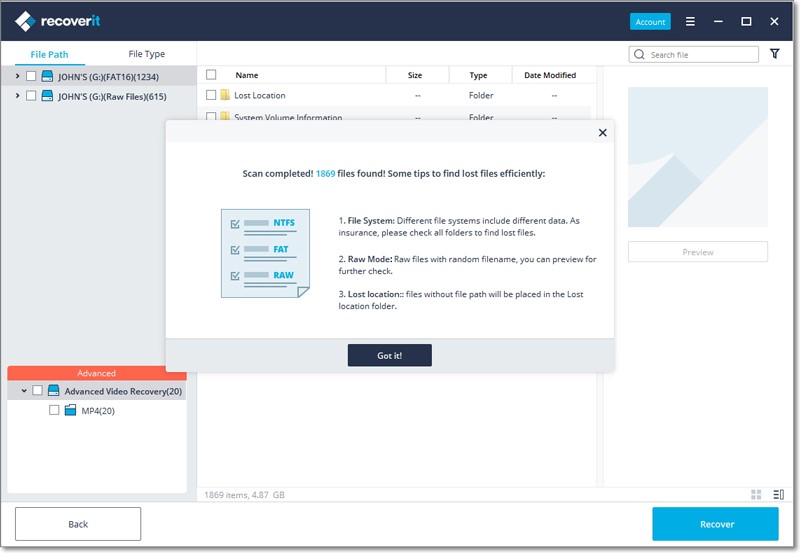The image size is (800, 553).
Task: Click the Folder type cell for Lost Location
Action: point(481,95)
